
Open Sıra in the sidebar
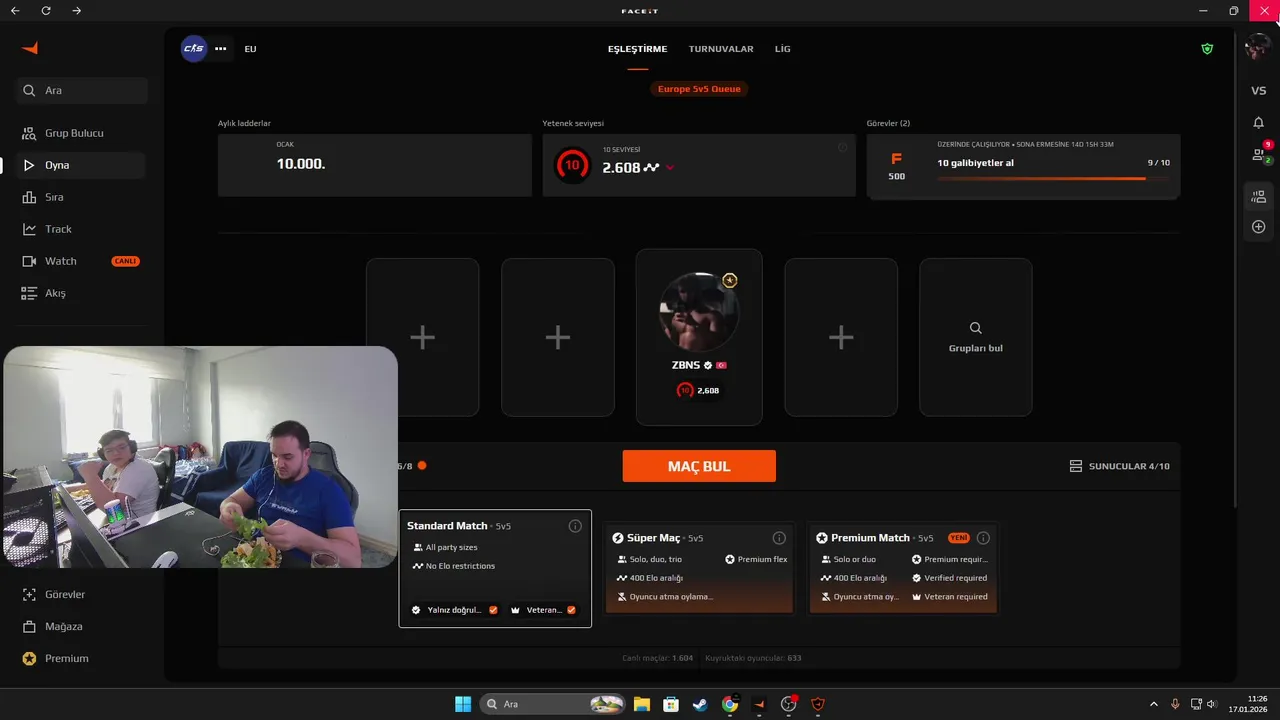82,197
